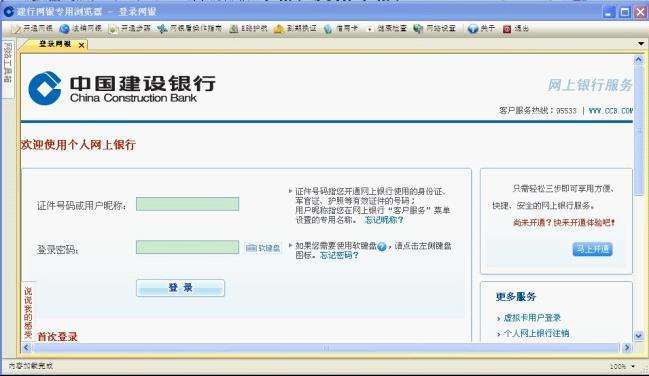Click the 健康检查 toolbar item
Screen dimensions: 649x376
click(387, 28)
